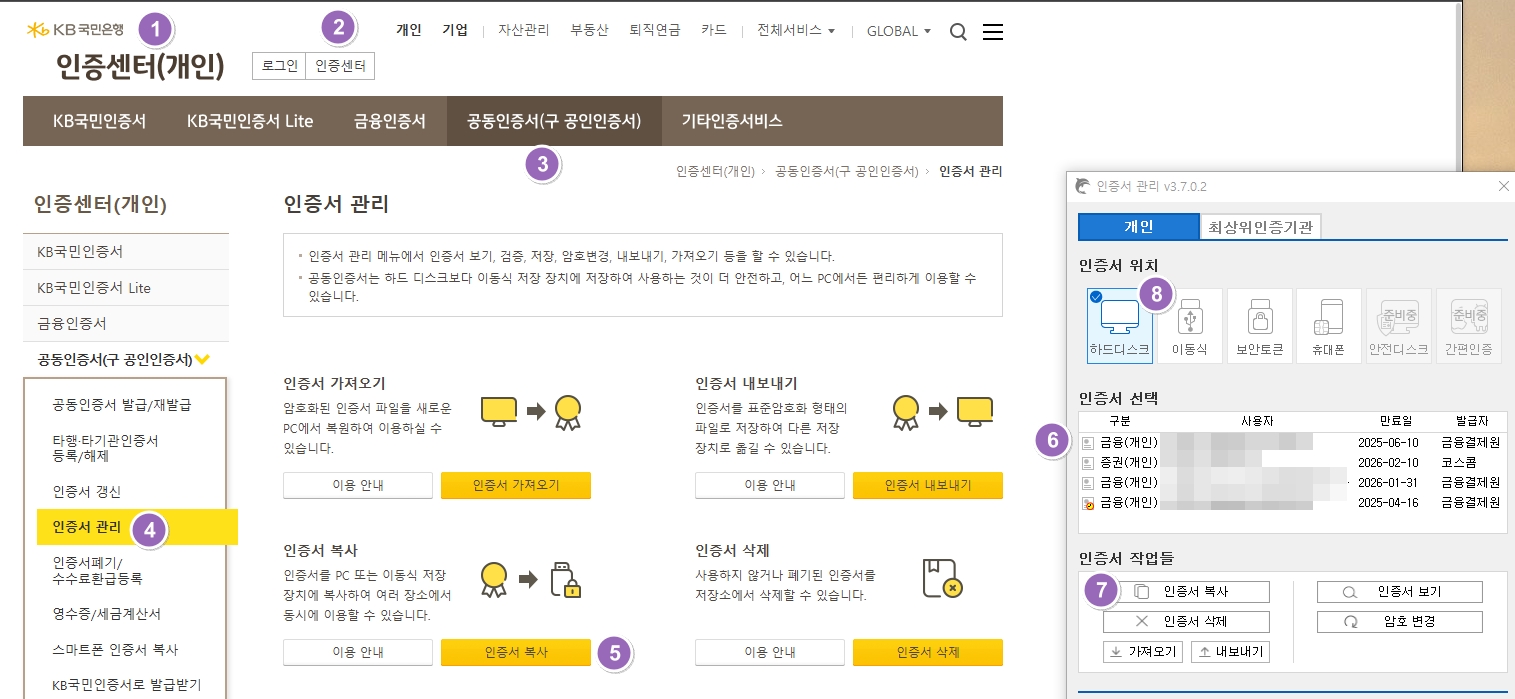Screen dimensions: 1515x699
Task: Click the 인증서 복사 USB illustration
Action: tap(531, 581)
